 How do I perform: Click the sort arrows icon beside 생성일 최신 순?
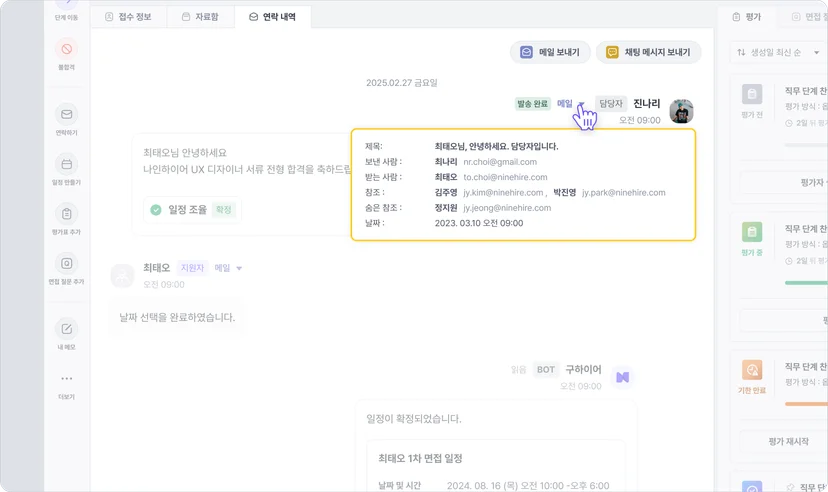pyautogui.click(x=741, y=52)
